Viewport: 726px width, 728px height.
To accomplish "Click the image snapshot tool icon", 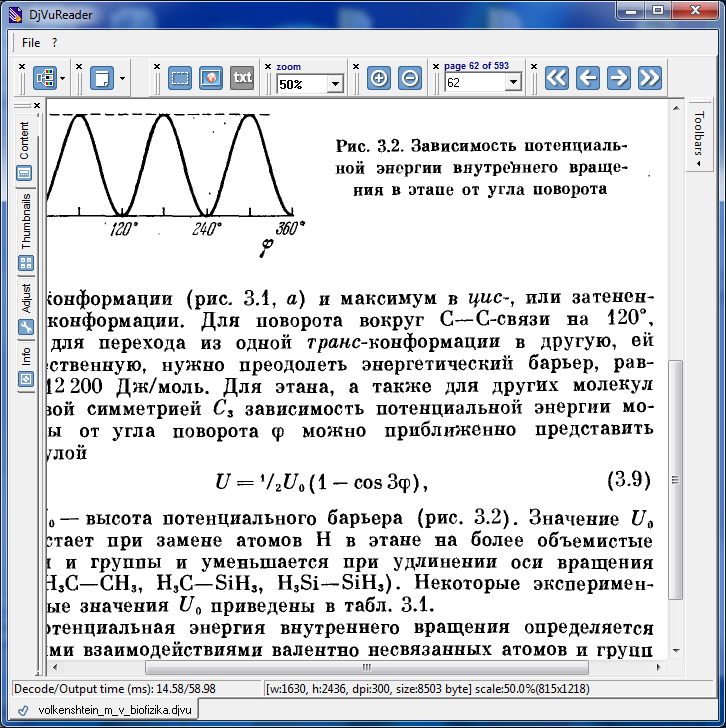I will 211,78.
